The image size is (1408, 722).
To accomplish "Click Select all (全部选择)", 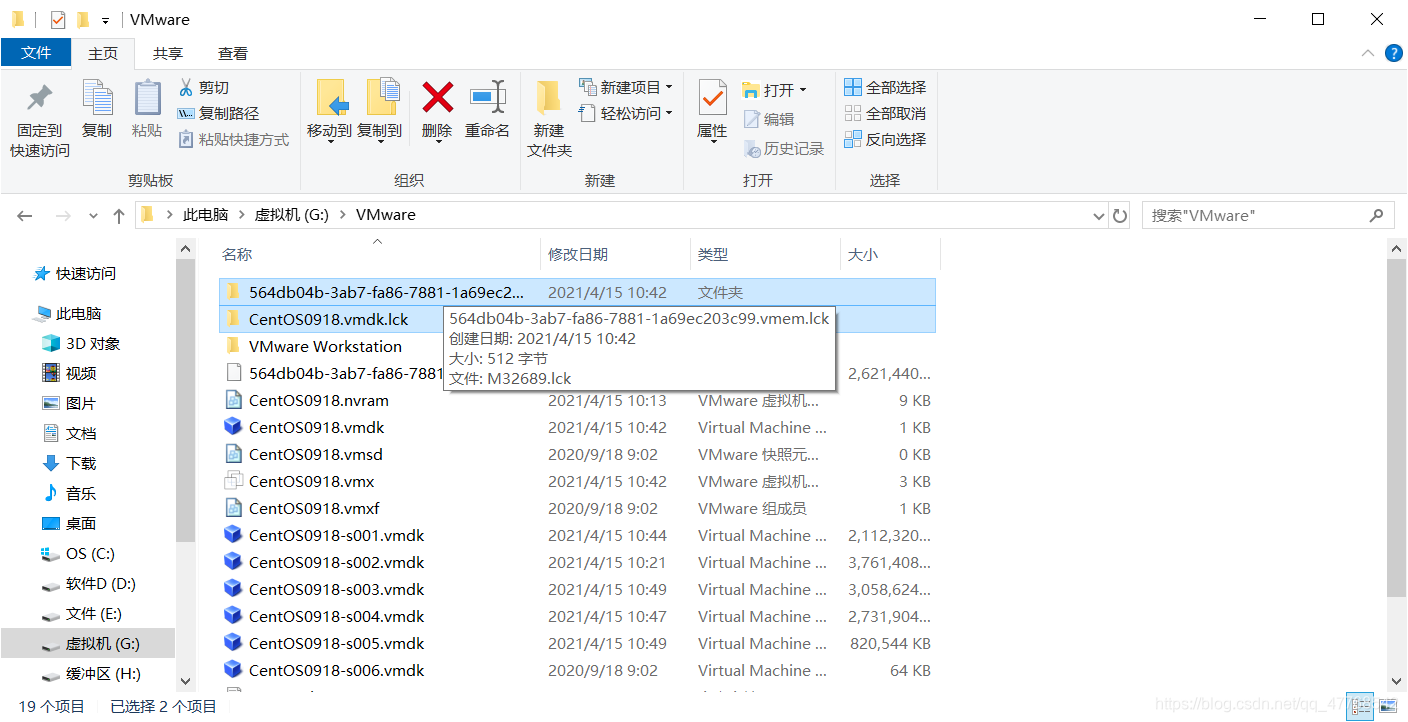I will (x=885, y=87).
